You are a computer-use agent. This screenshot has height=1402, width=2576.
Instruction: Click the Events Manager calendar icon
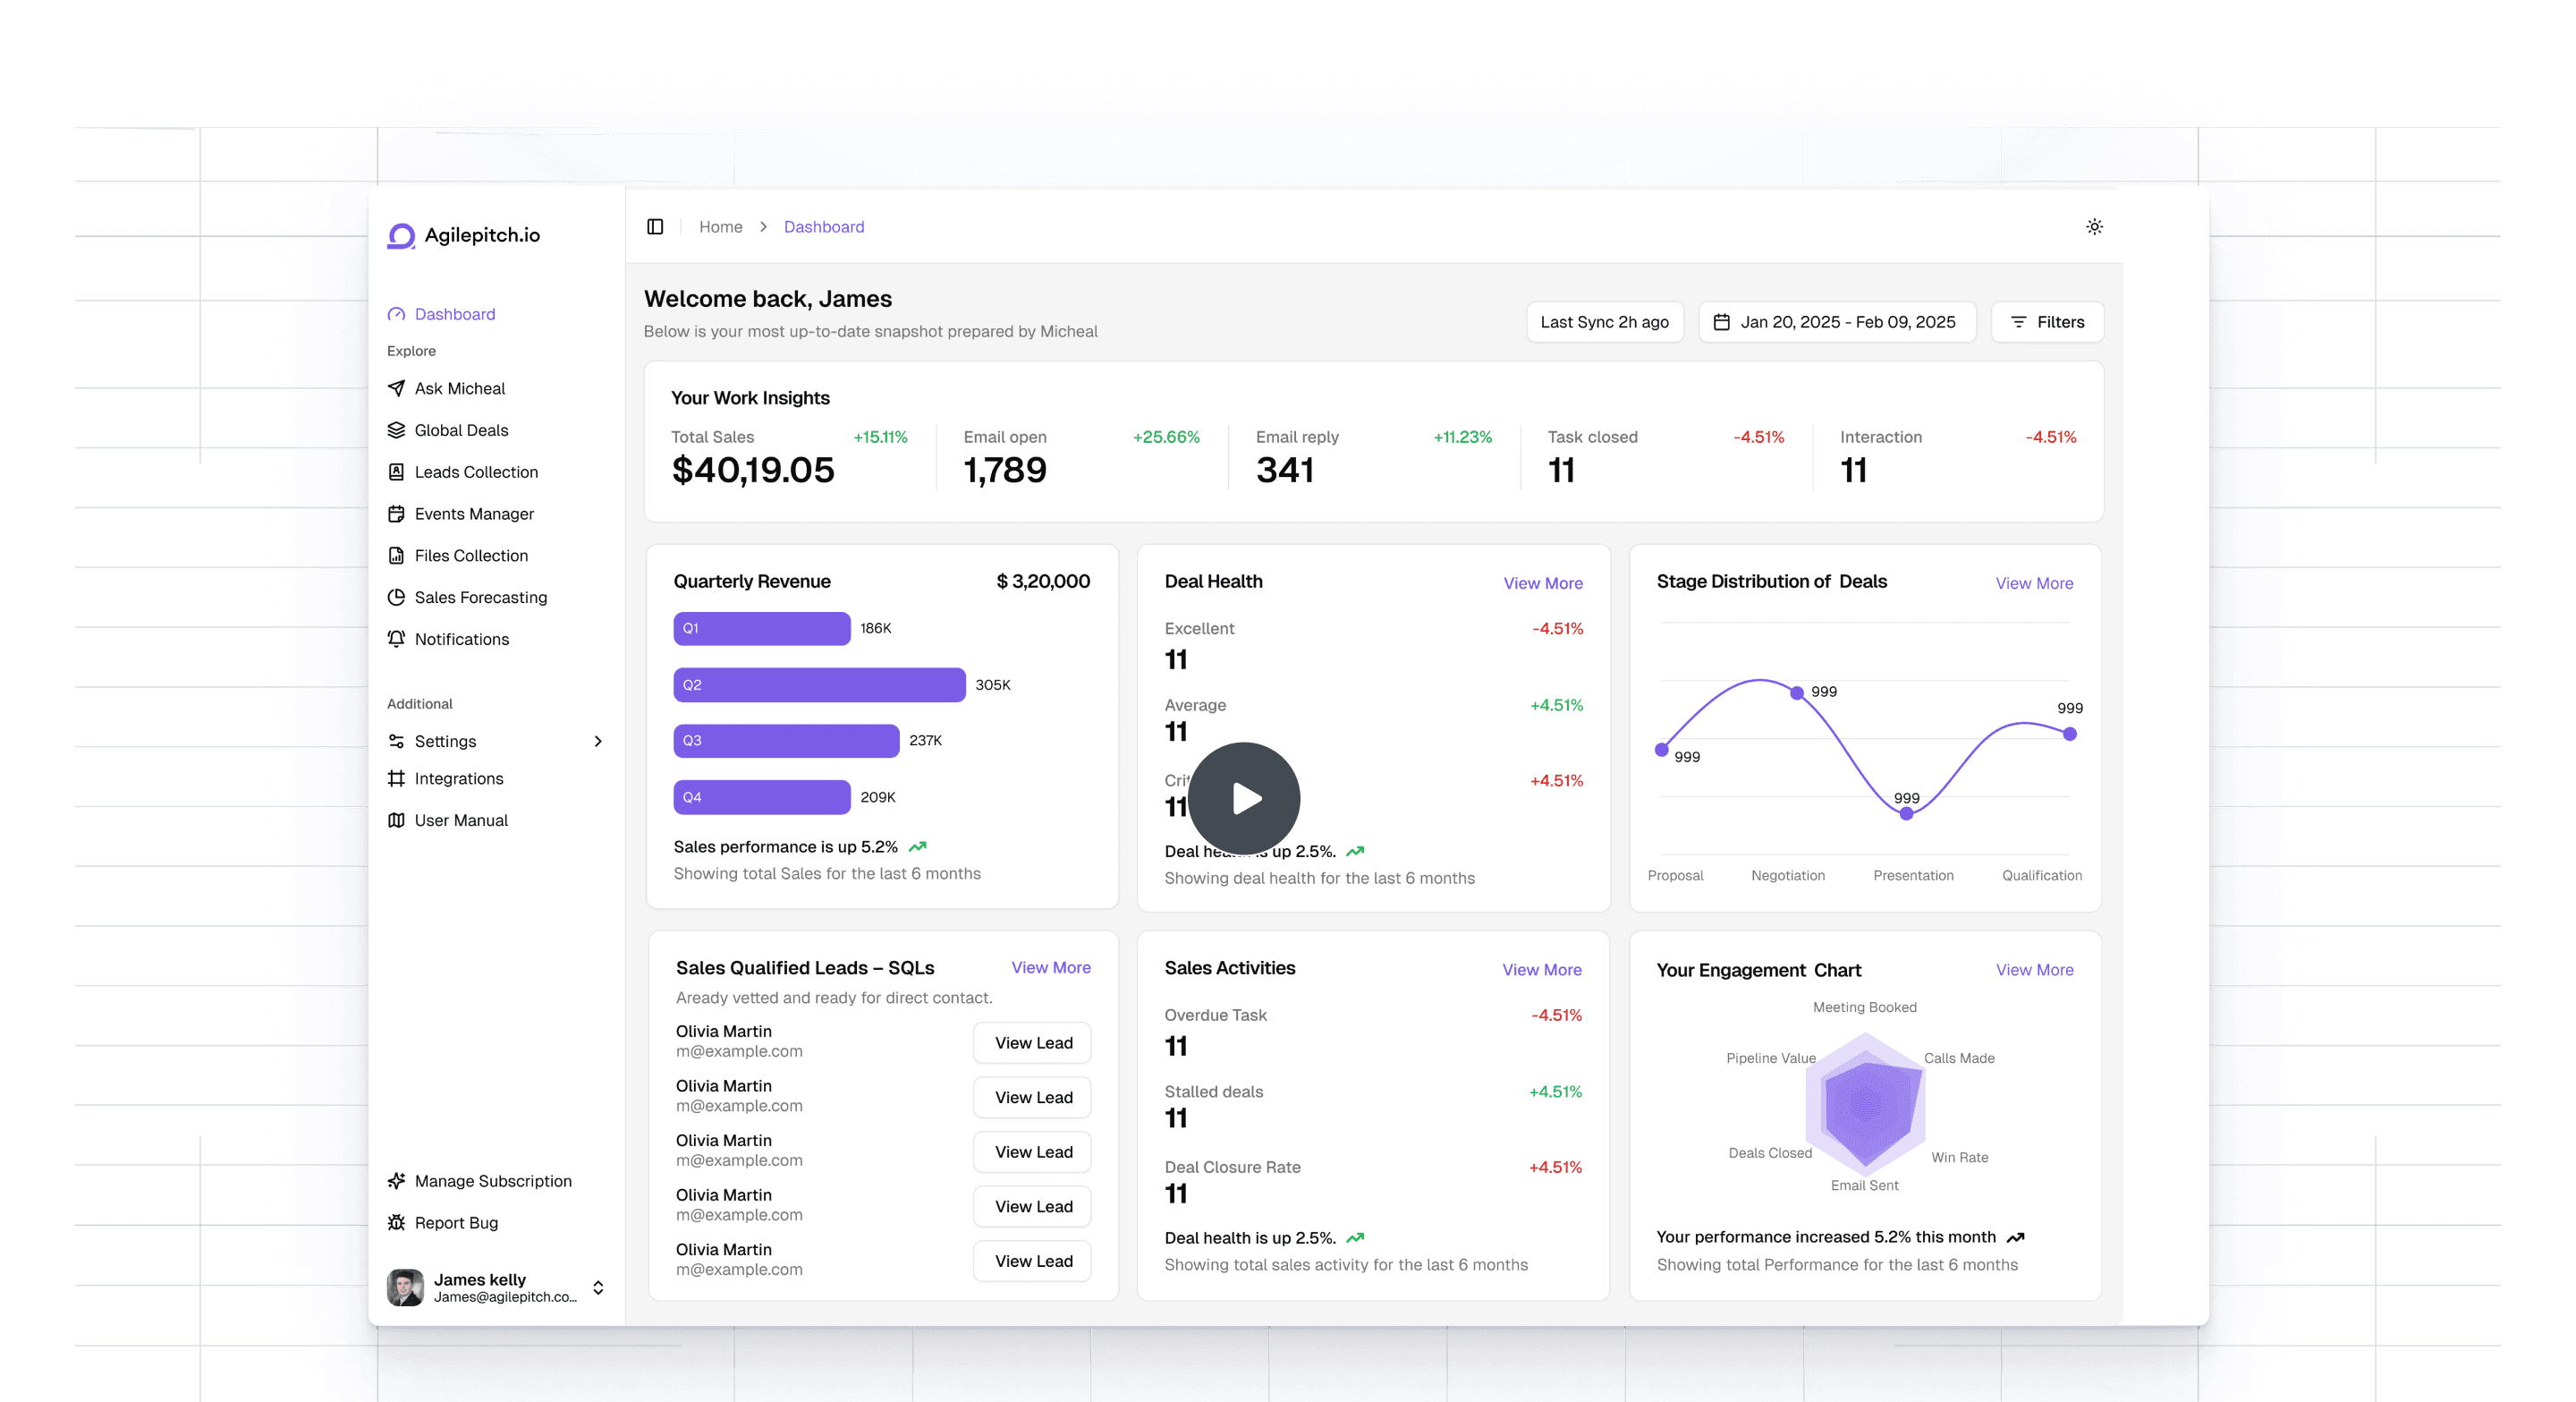(396, 514)
